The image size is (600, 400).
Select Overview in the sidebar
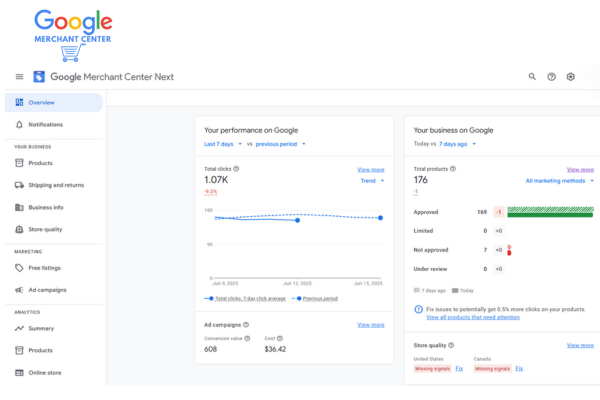(x=54, y=102)
